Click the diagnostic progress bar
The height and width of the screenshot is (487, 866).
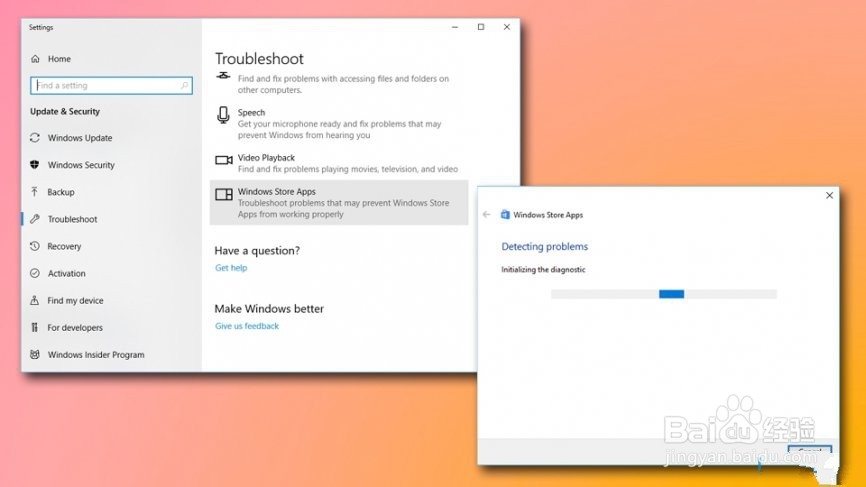pos(663,294)
